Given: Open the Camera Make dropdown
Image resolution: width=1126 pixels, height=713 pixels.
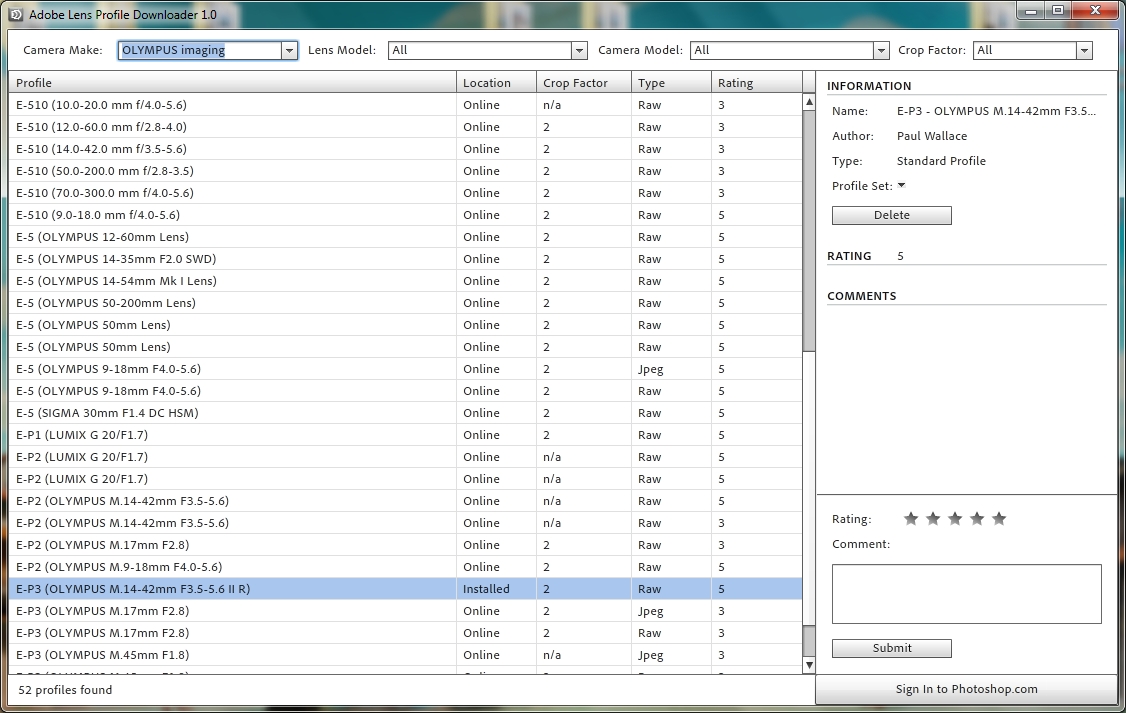Looking at the screenshot, I should tap(289, 50).
